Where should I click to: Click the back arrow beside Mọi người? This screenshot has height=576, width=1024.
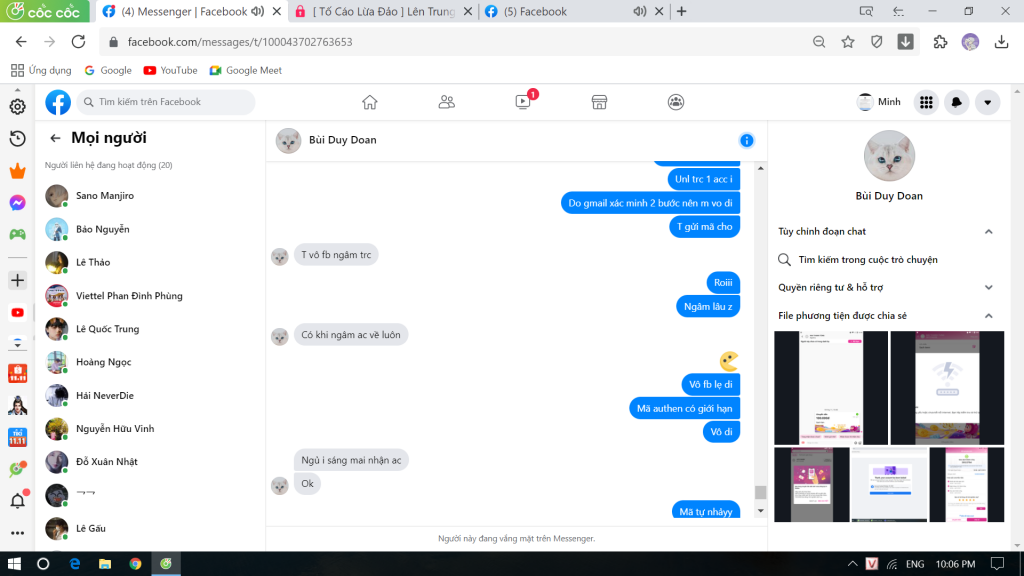[55, 138]
